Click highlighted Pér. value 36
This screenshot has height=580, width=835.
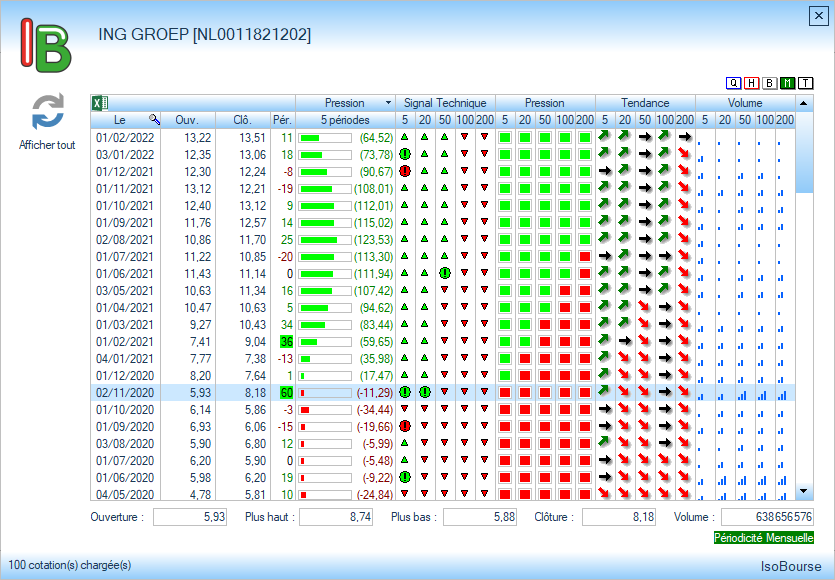click(x=286, y=342)
